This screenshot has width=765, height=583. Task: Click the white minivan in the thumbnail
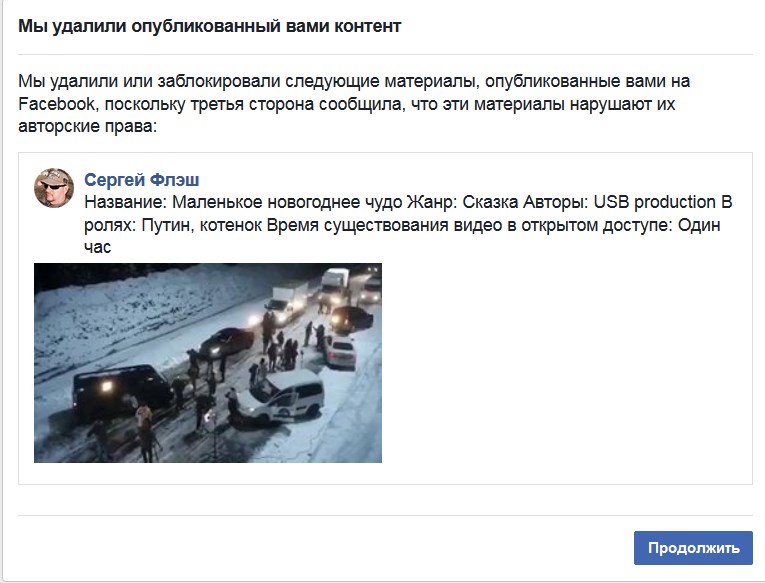click(283, 396)
